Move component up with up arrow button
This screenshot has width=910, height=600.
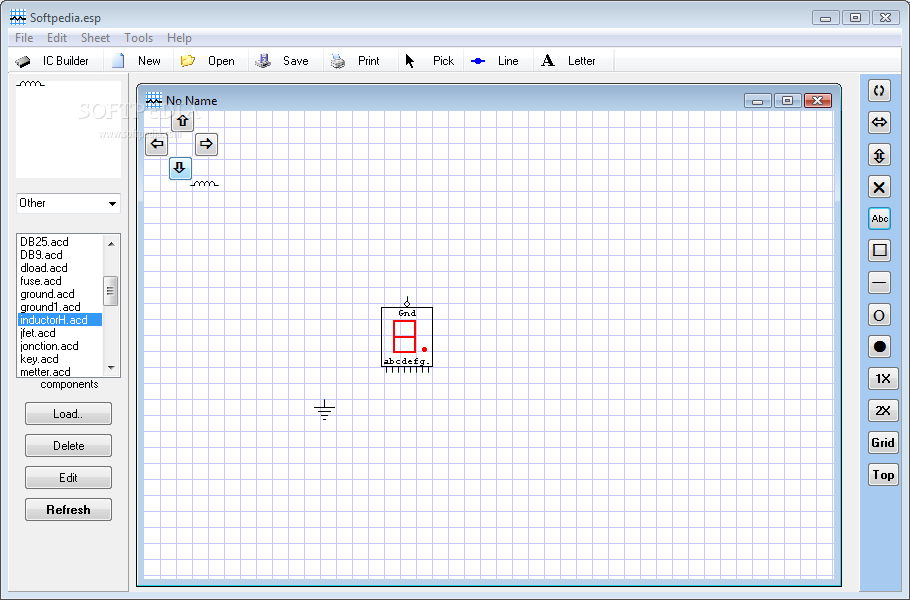tap(183, 121)
